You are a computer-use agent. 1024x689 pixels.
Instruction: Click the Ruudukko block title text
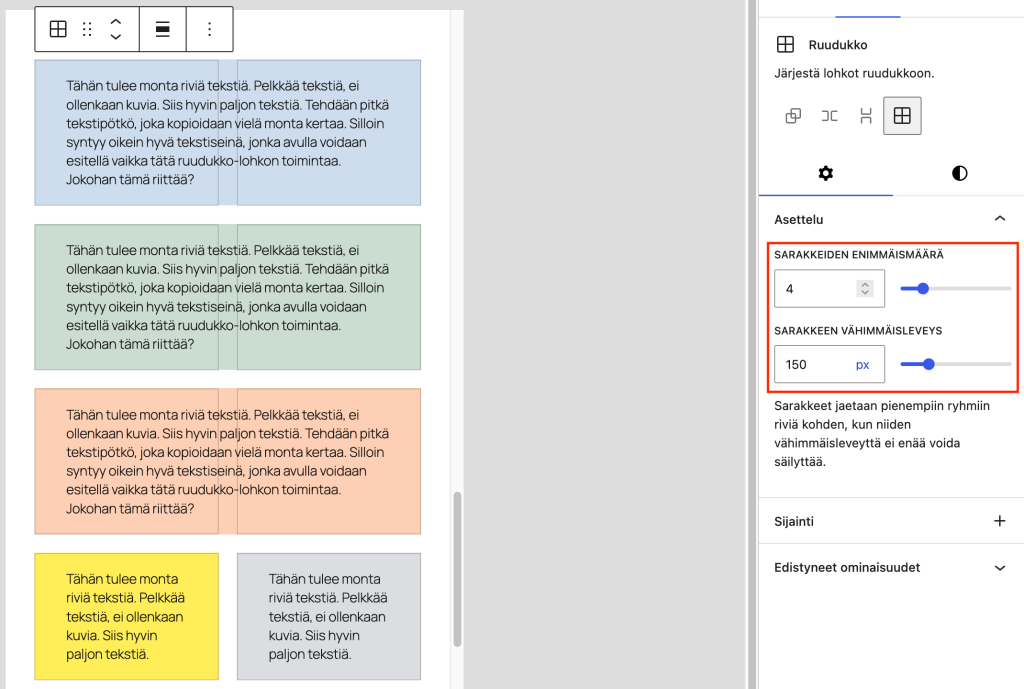point(837,44)
